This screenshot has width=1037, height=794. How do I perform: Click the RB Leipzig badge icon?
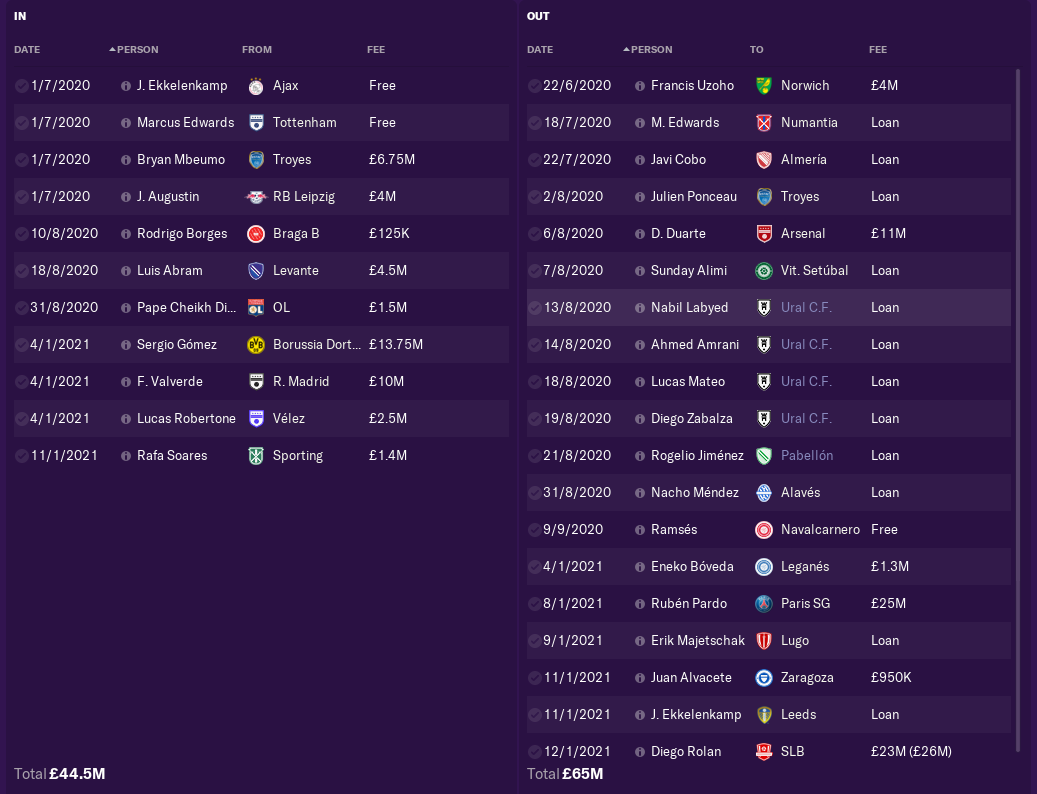pyautogui.click(x=256, y=197)
